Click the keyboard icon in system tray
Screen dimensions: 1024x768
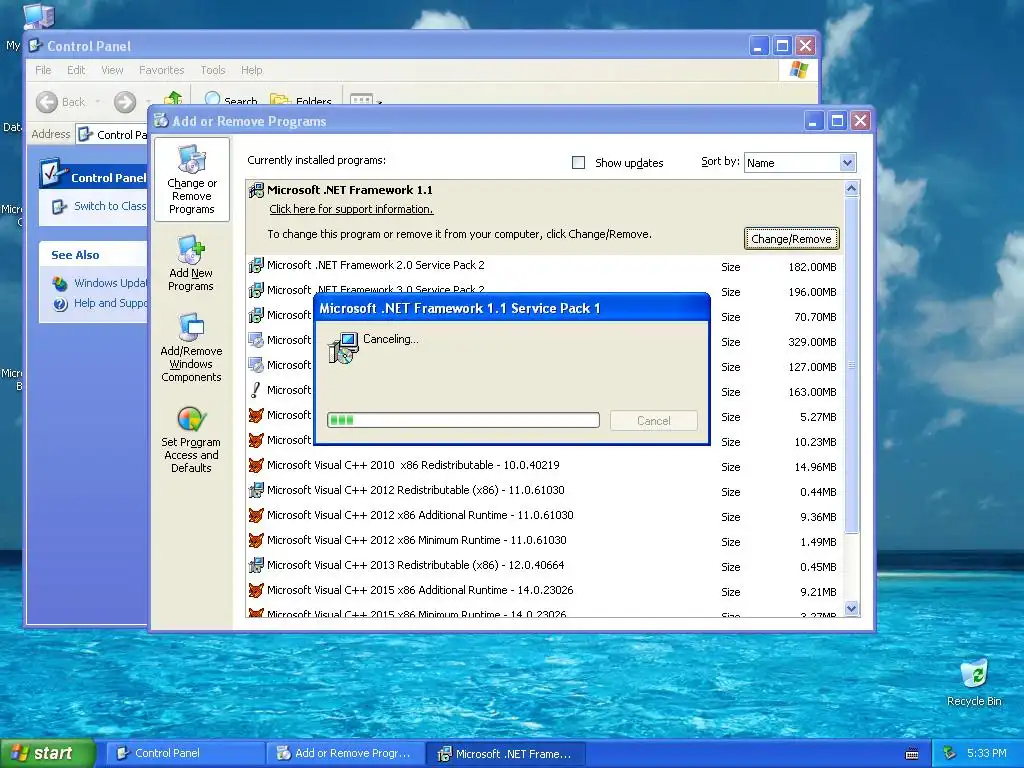tap(912, 754)
